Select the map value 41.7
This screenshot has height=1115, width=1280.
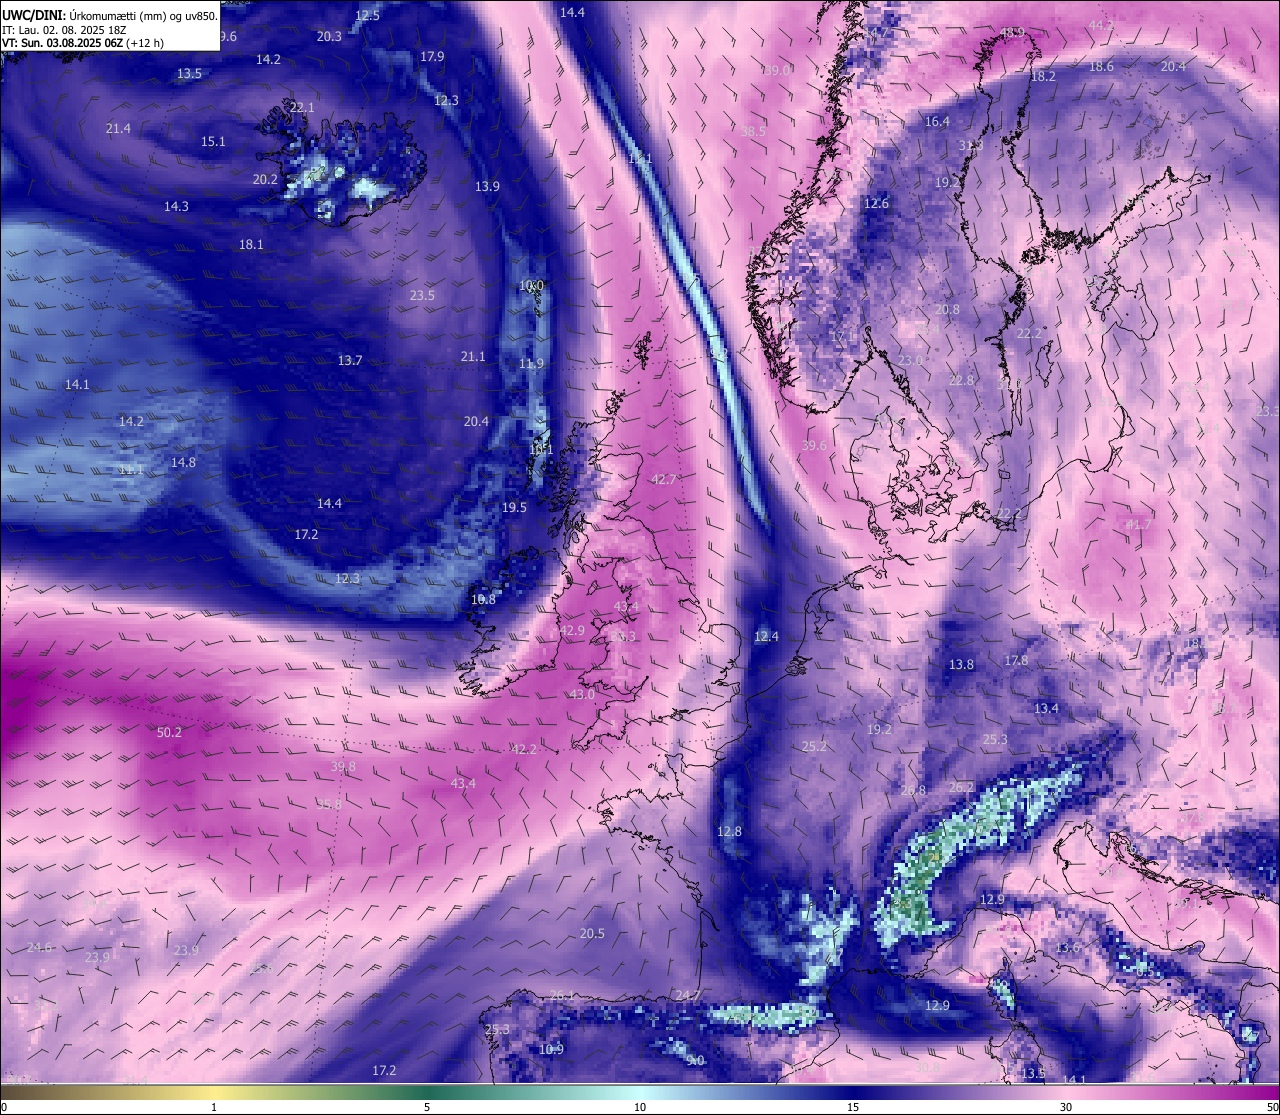tap(1138, 524)
